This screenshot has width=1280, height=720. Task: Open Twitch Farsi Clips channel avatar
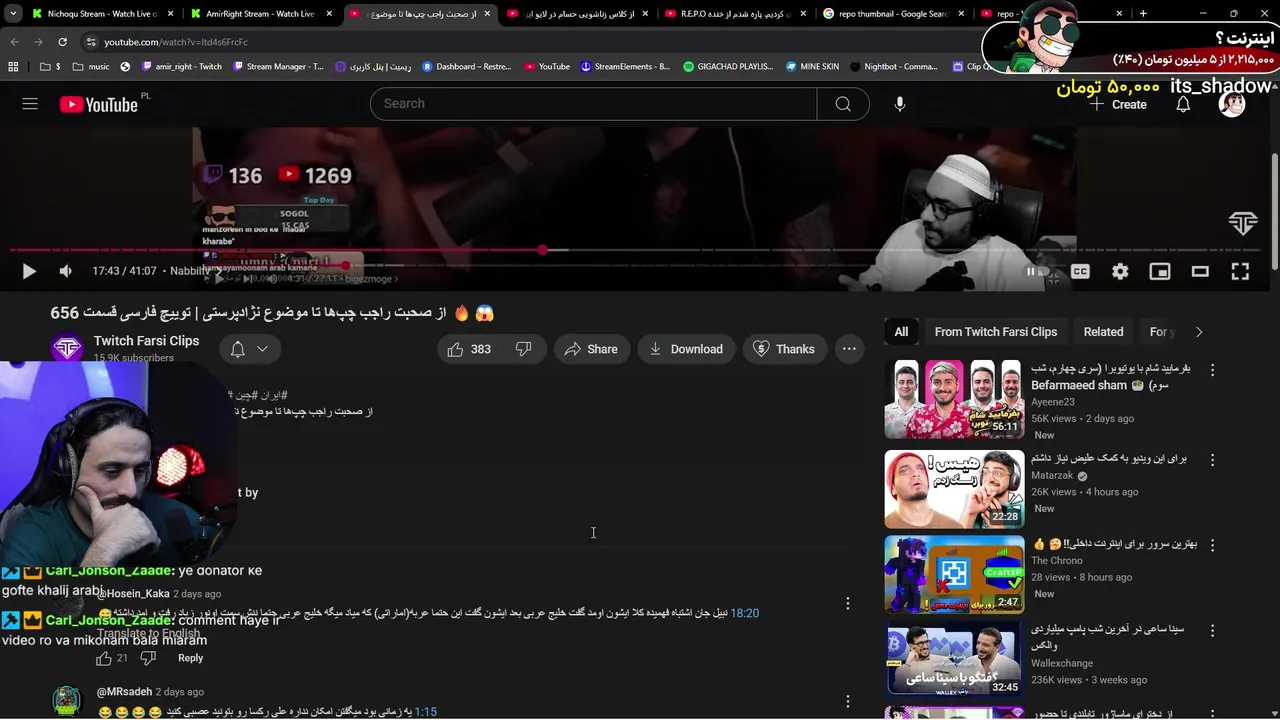tap(67, 348)
